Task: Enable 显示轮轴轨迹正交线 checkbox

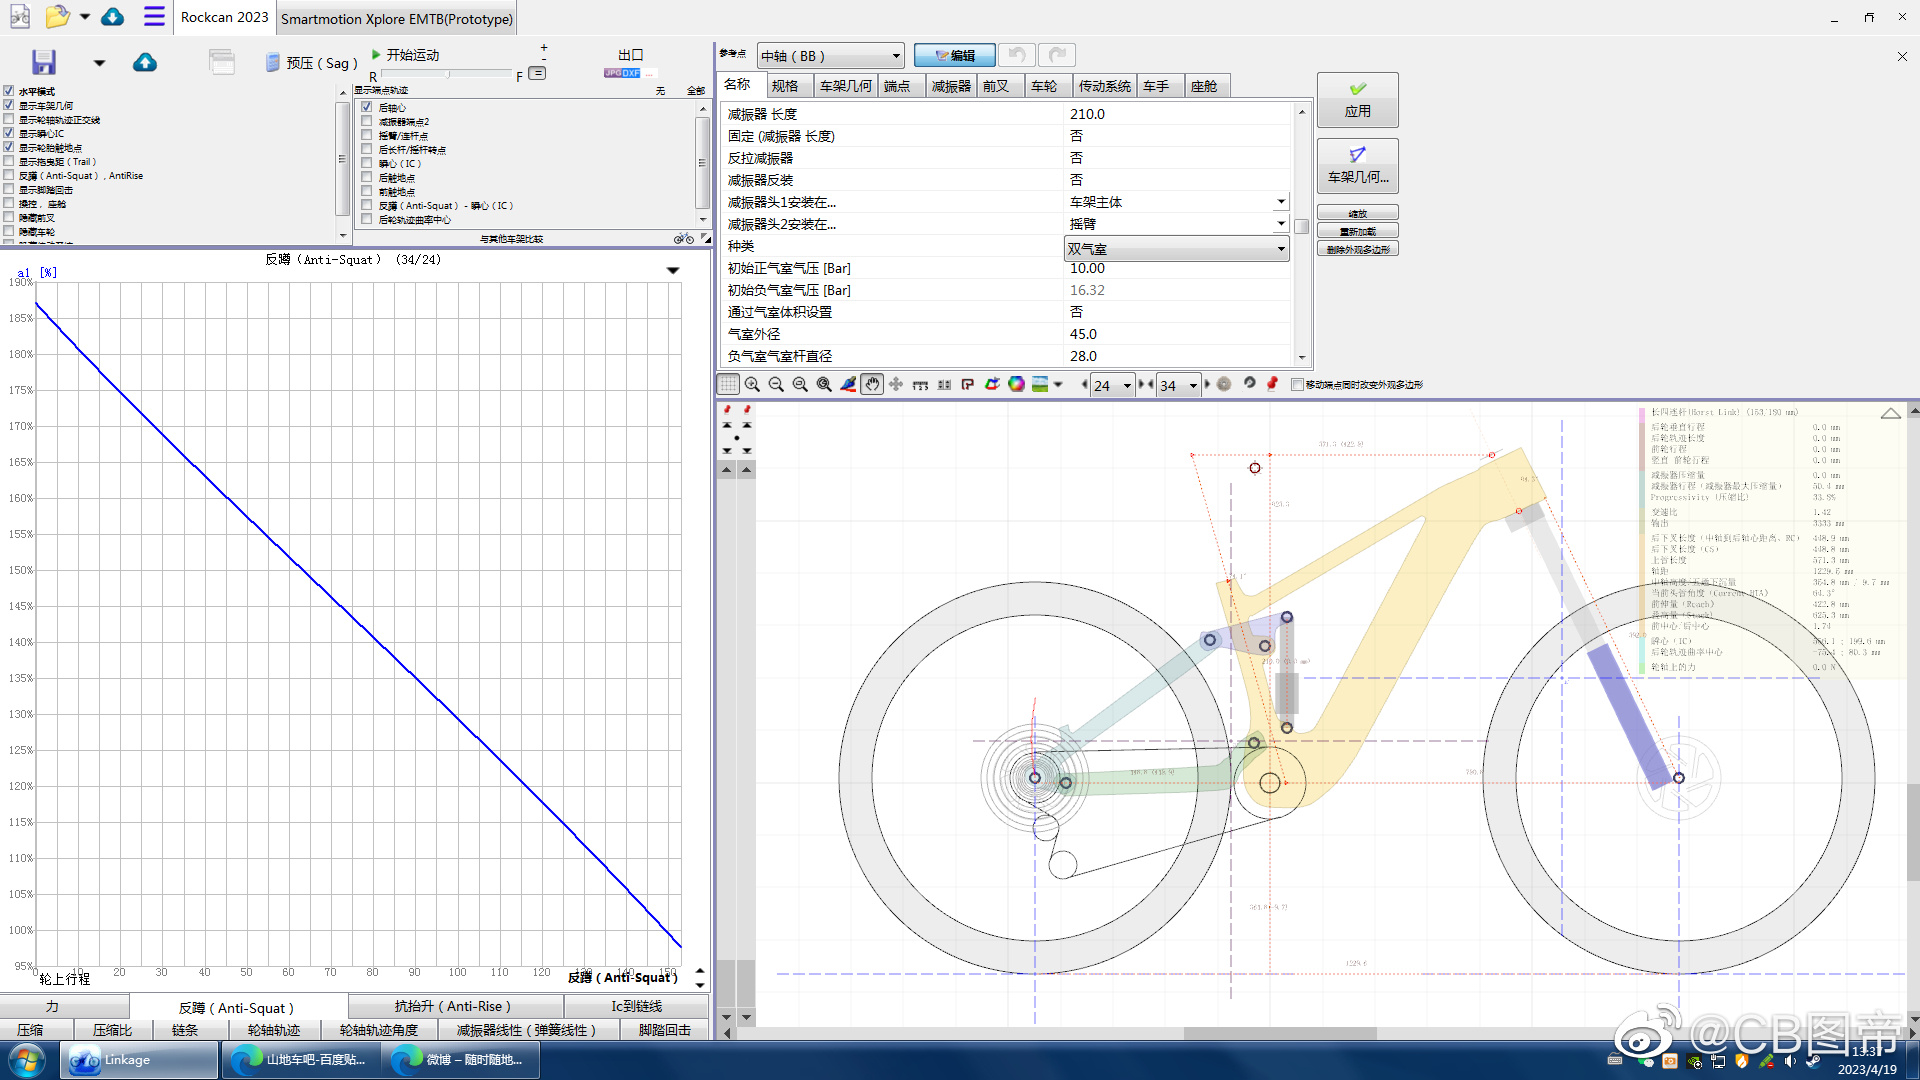Action: (x=9, y=119)
